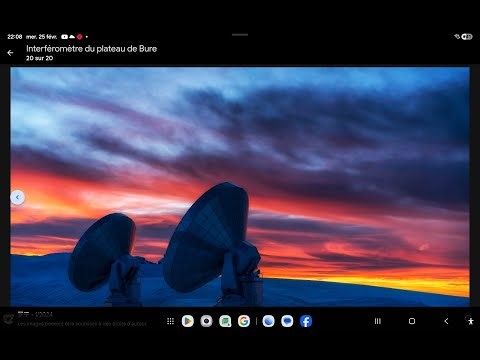
Task: Tap the YouTube notification icon in status bar
Action: [64, 37]
